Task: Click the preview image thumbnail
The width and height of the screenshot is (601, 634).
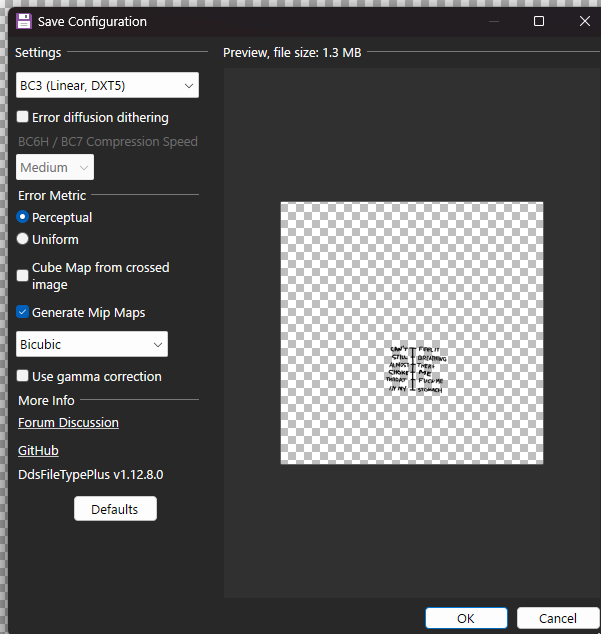Action: (x=412, y=333)
